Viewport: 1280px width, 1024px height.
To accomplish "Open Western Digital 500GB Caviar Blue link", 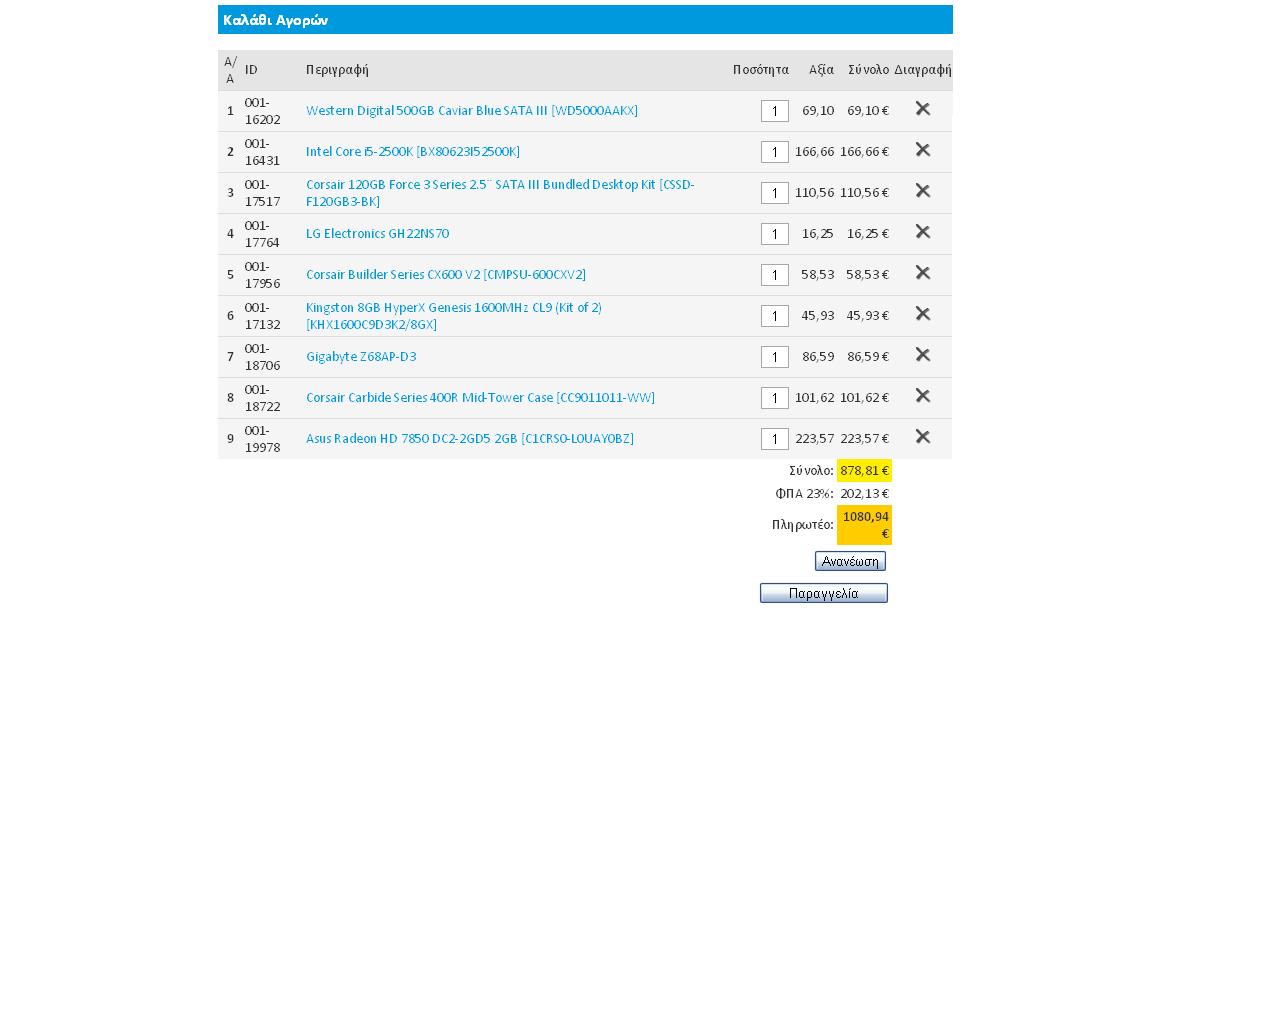I will point(472,111).
